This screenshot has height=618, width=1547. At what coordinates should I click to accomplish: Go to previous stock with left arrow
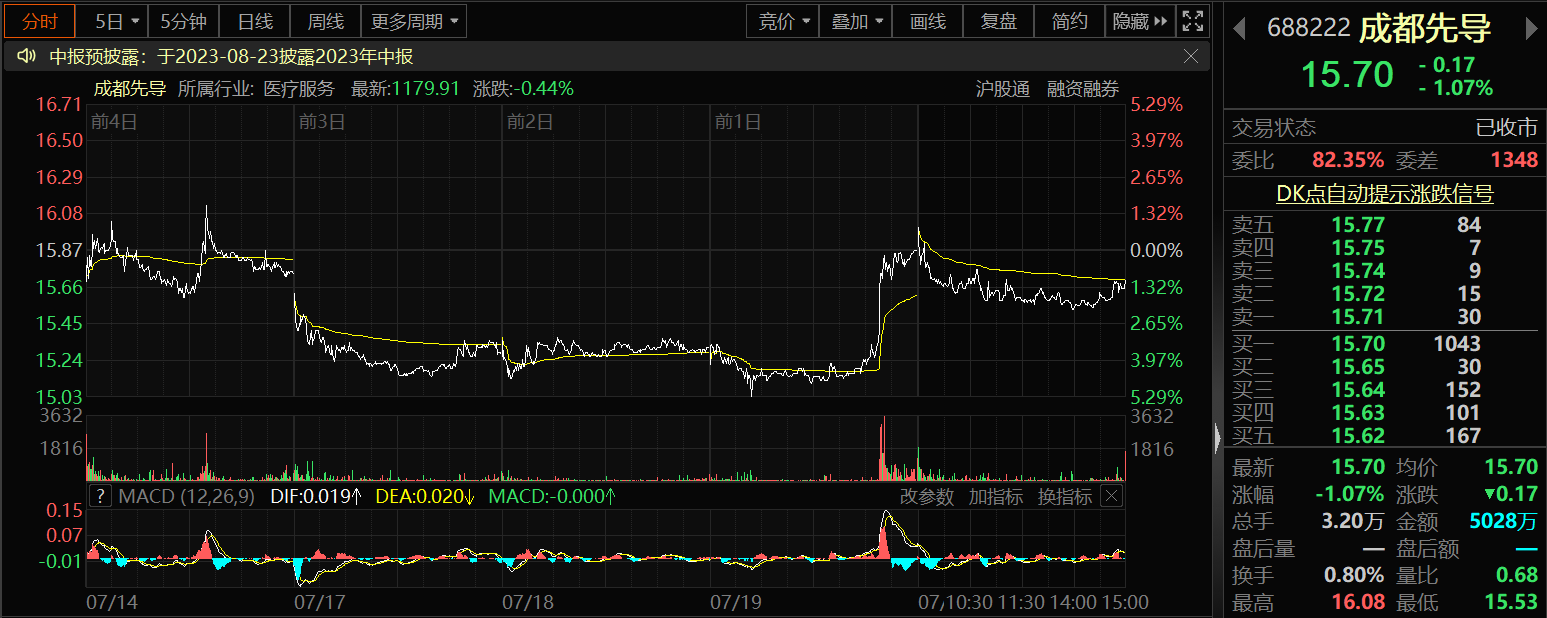[x=1239, y=28]
